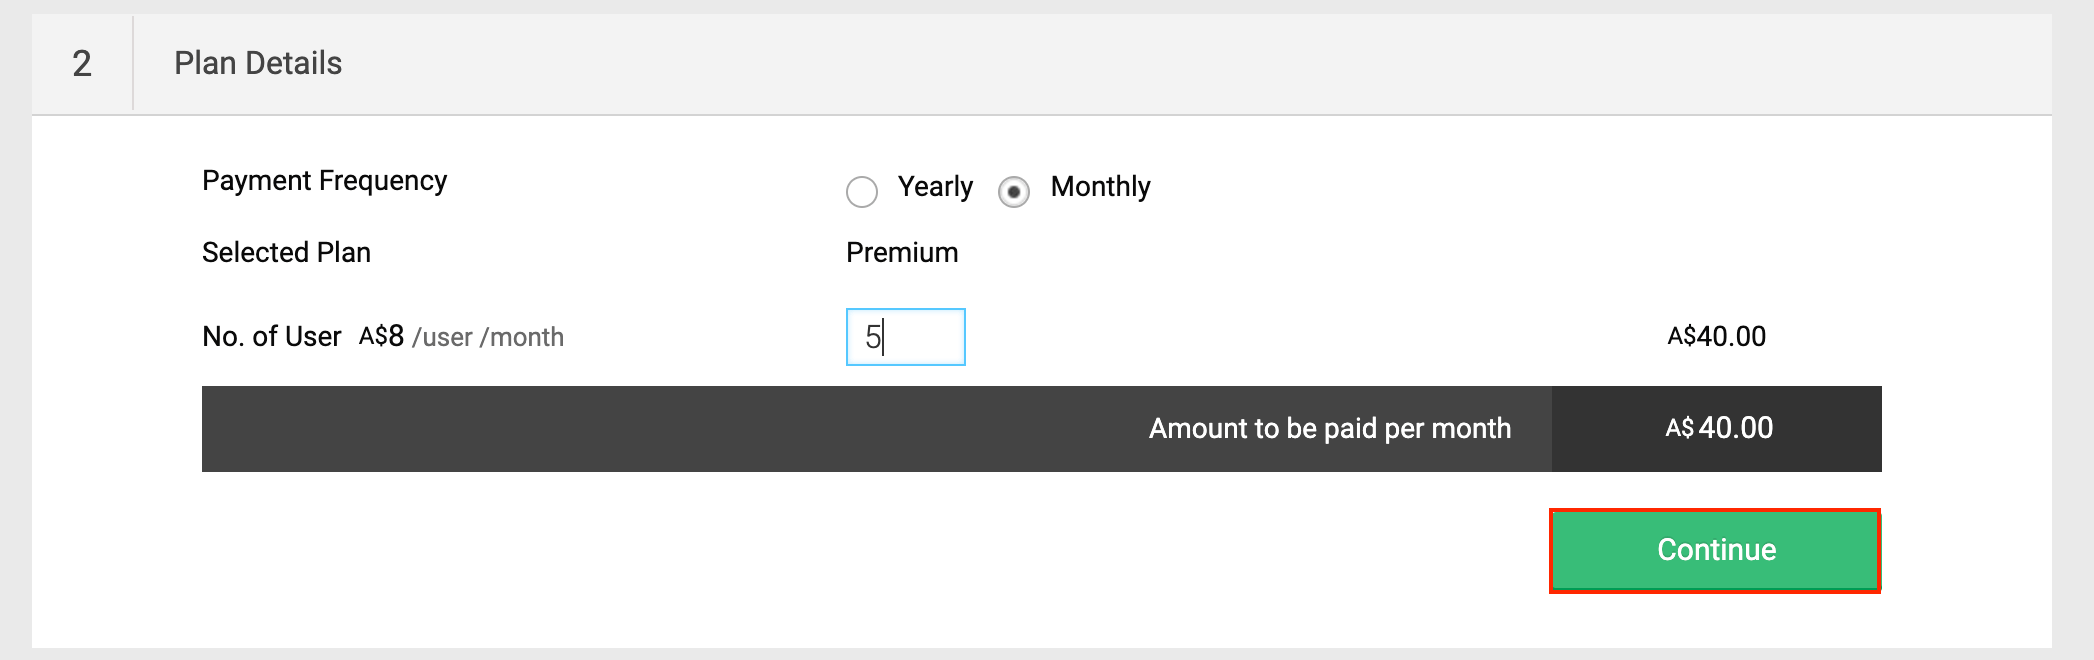Click the No. of User label
Viewport: 2094px width, 660px height.
272,336
